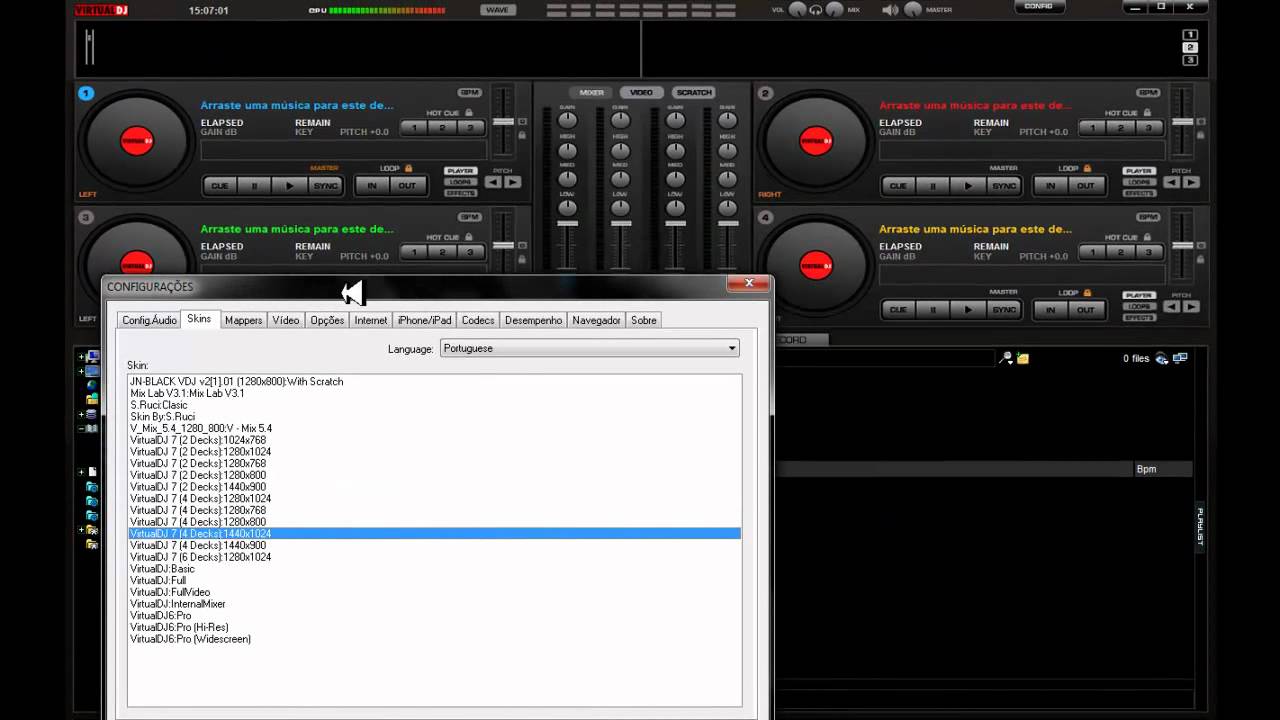Image resolution: width=1280 pixels, height=720 pixels.
Task: Show the EFFECTS panel on deck 1
Action: coord(461,193)
